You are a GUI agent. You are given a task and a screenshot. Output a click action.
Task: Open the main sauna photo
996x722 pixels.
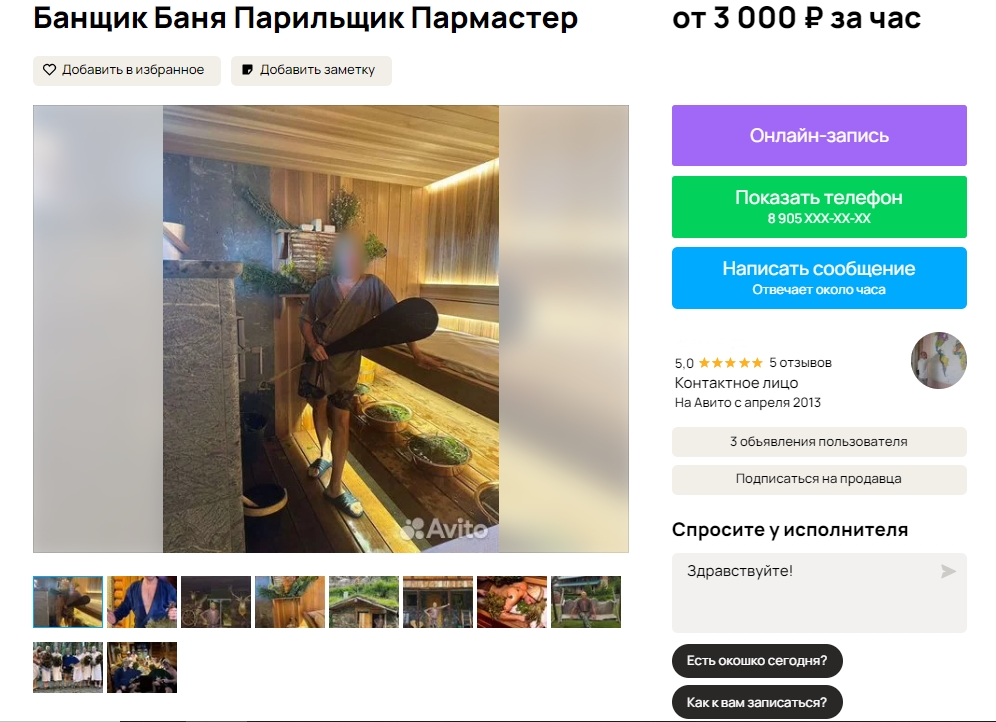tap(331, 329)
